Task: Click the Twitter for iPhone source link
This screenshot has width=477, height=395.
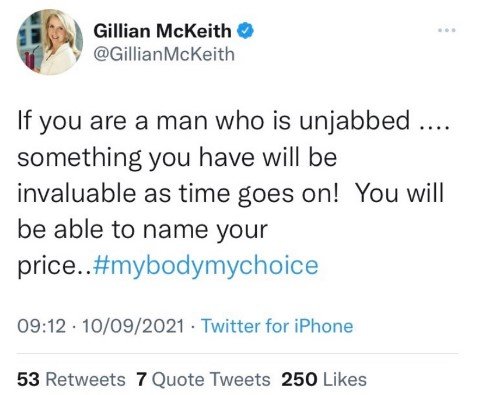Action: click(x=277, y=326)
